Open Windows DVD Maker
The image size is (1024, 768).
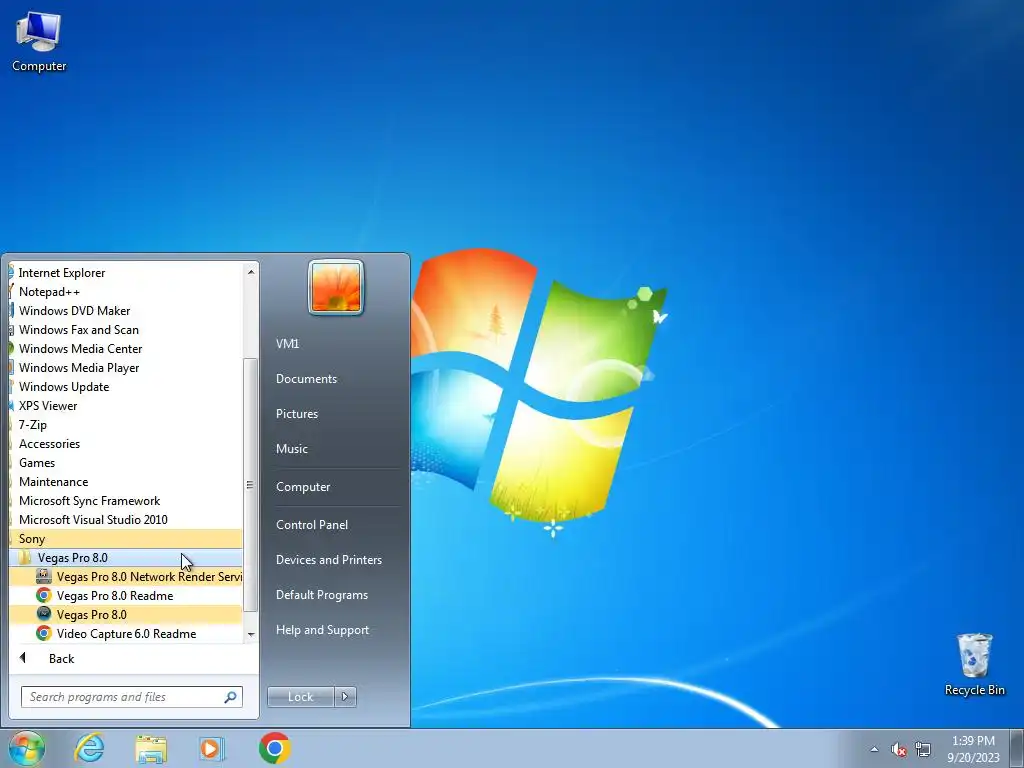125,311
